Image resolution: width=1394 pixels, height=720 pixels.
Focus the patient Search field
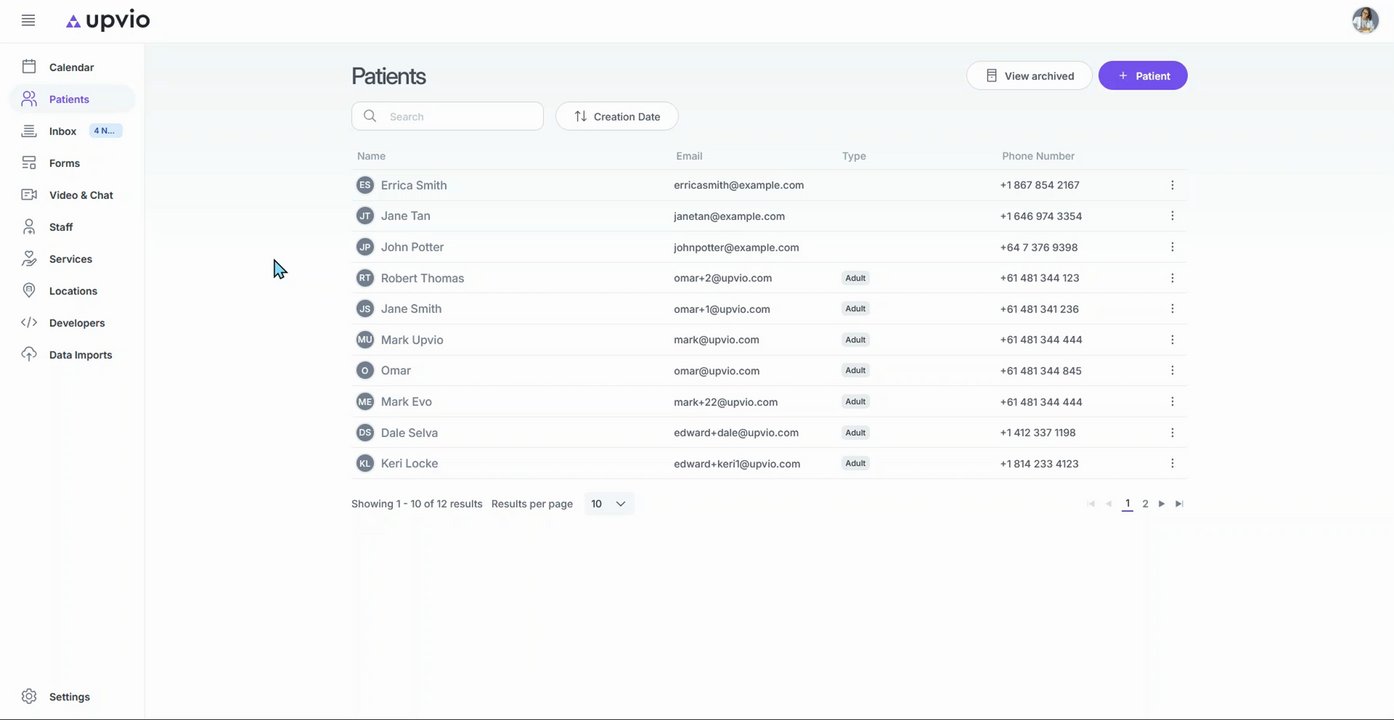pyautogui.click(x=447, y=116)
